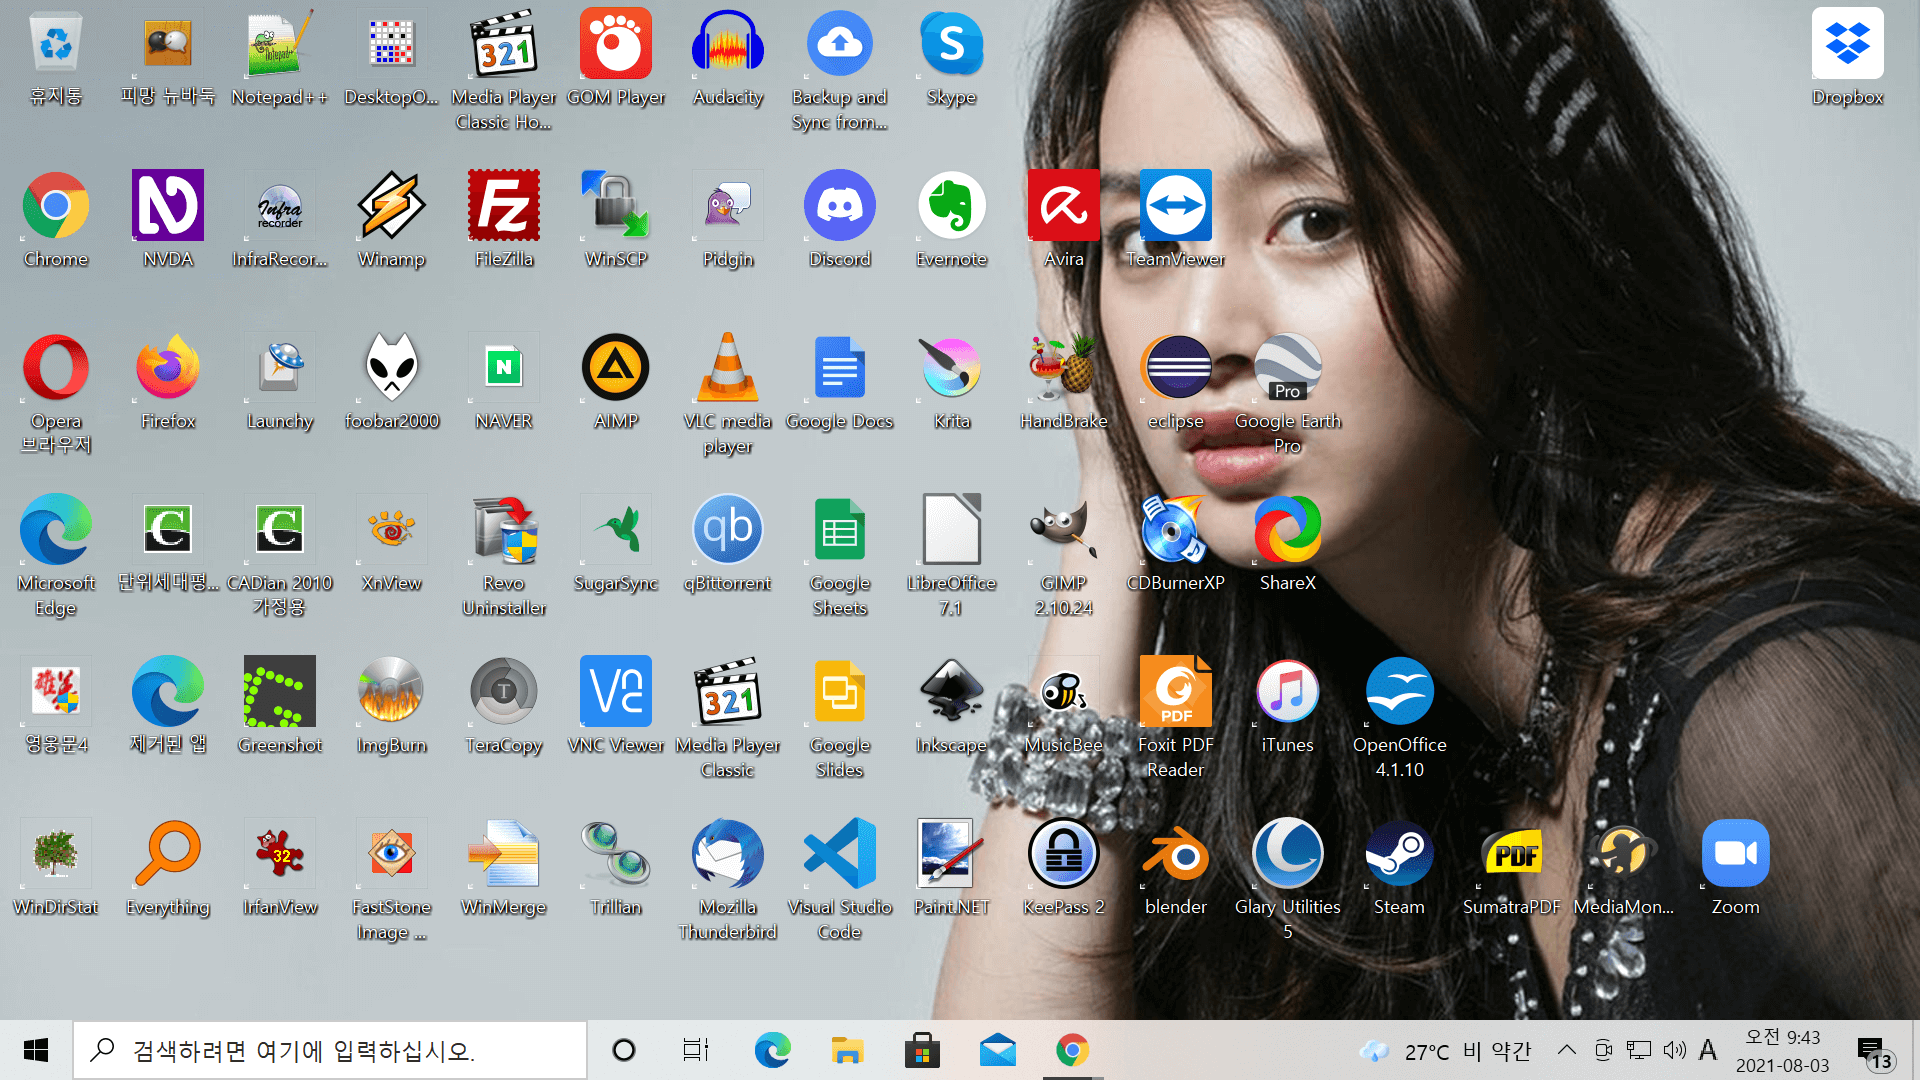Select the VNC Viewer icon
This screenshot has height=1080, width=1920.
click(616, 706)
